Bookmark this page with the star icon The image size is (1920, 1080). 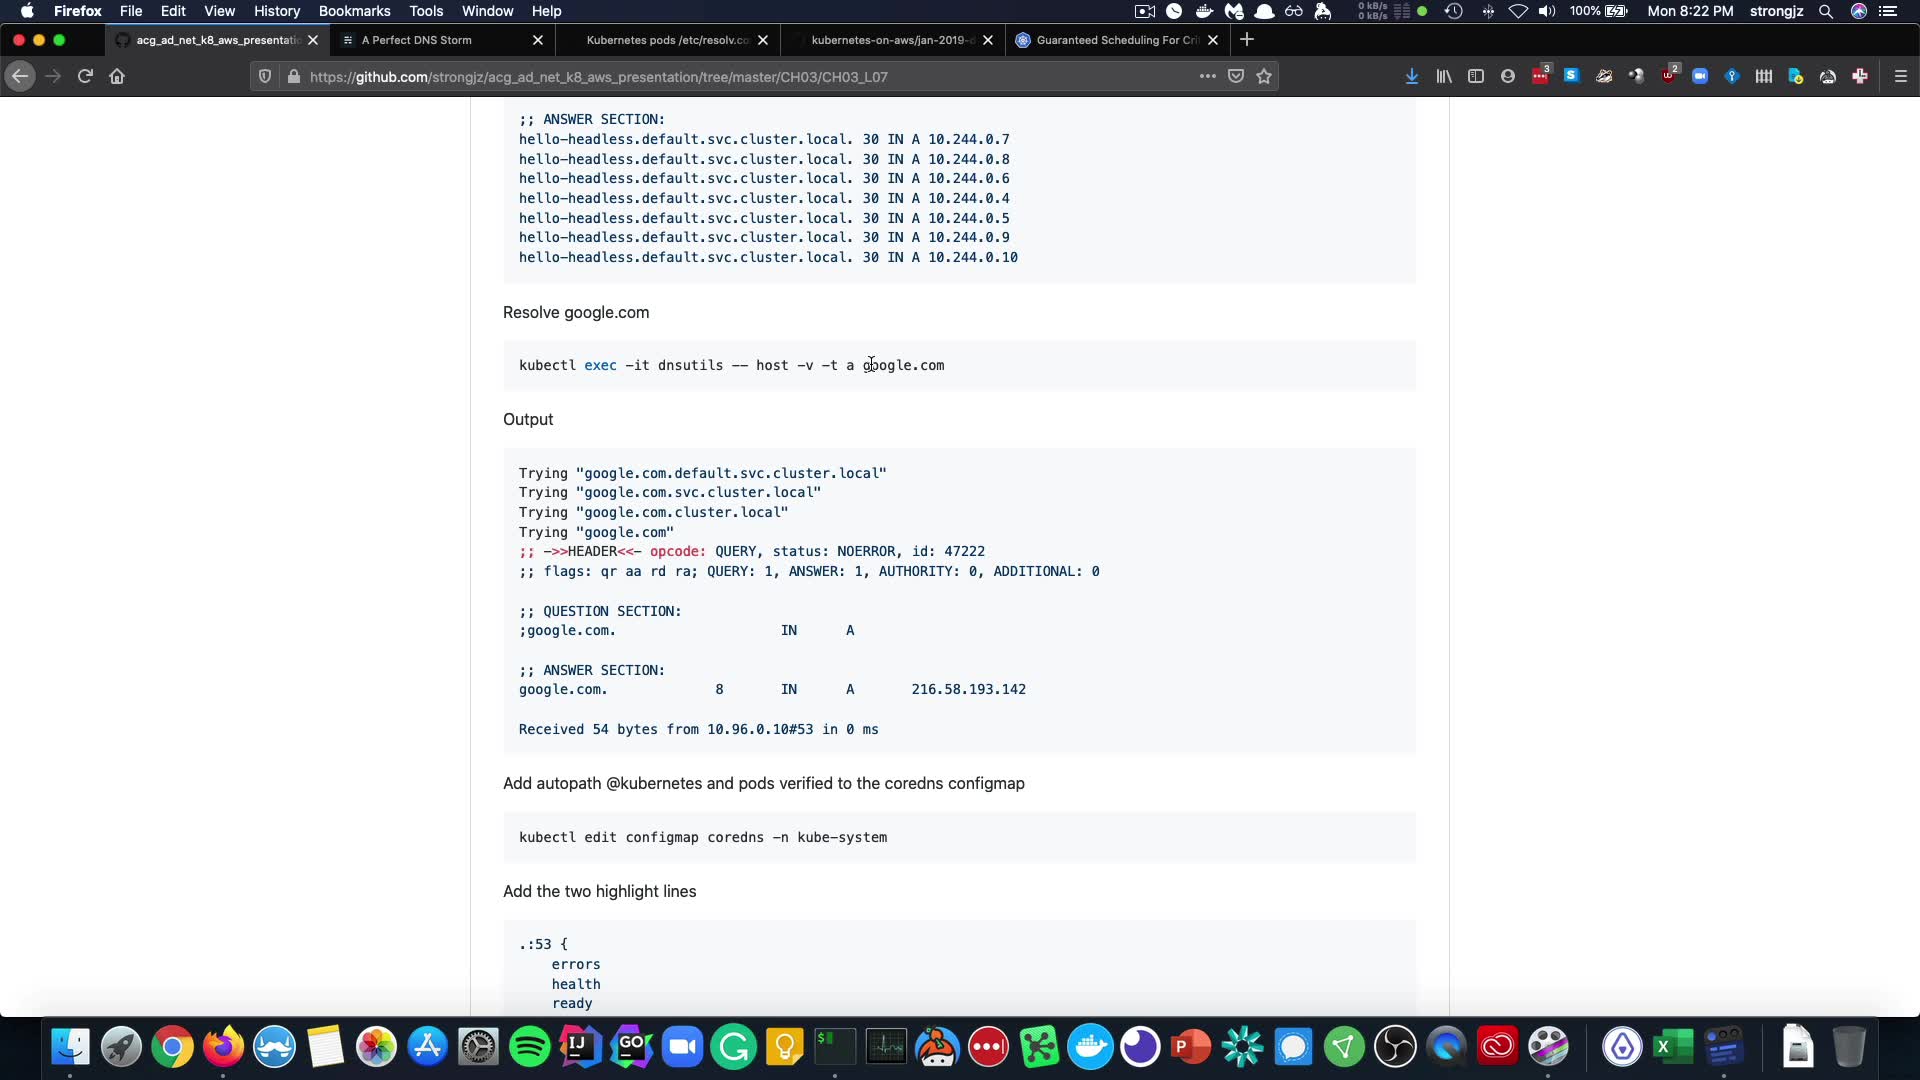coord(1264,76)
